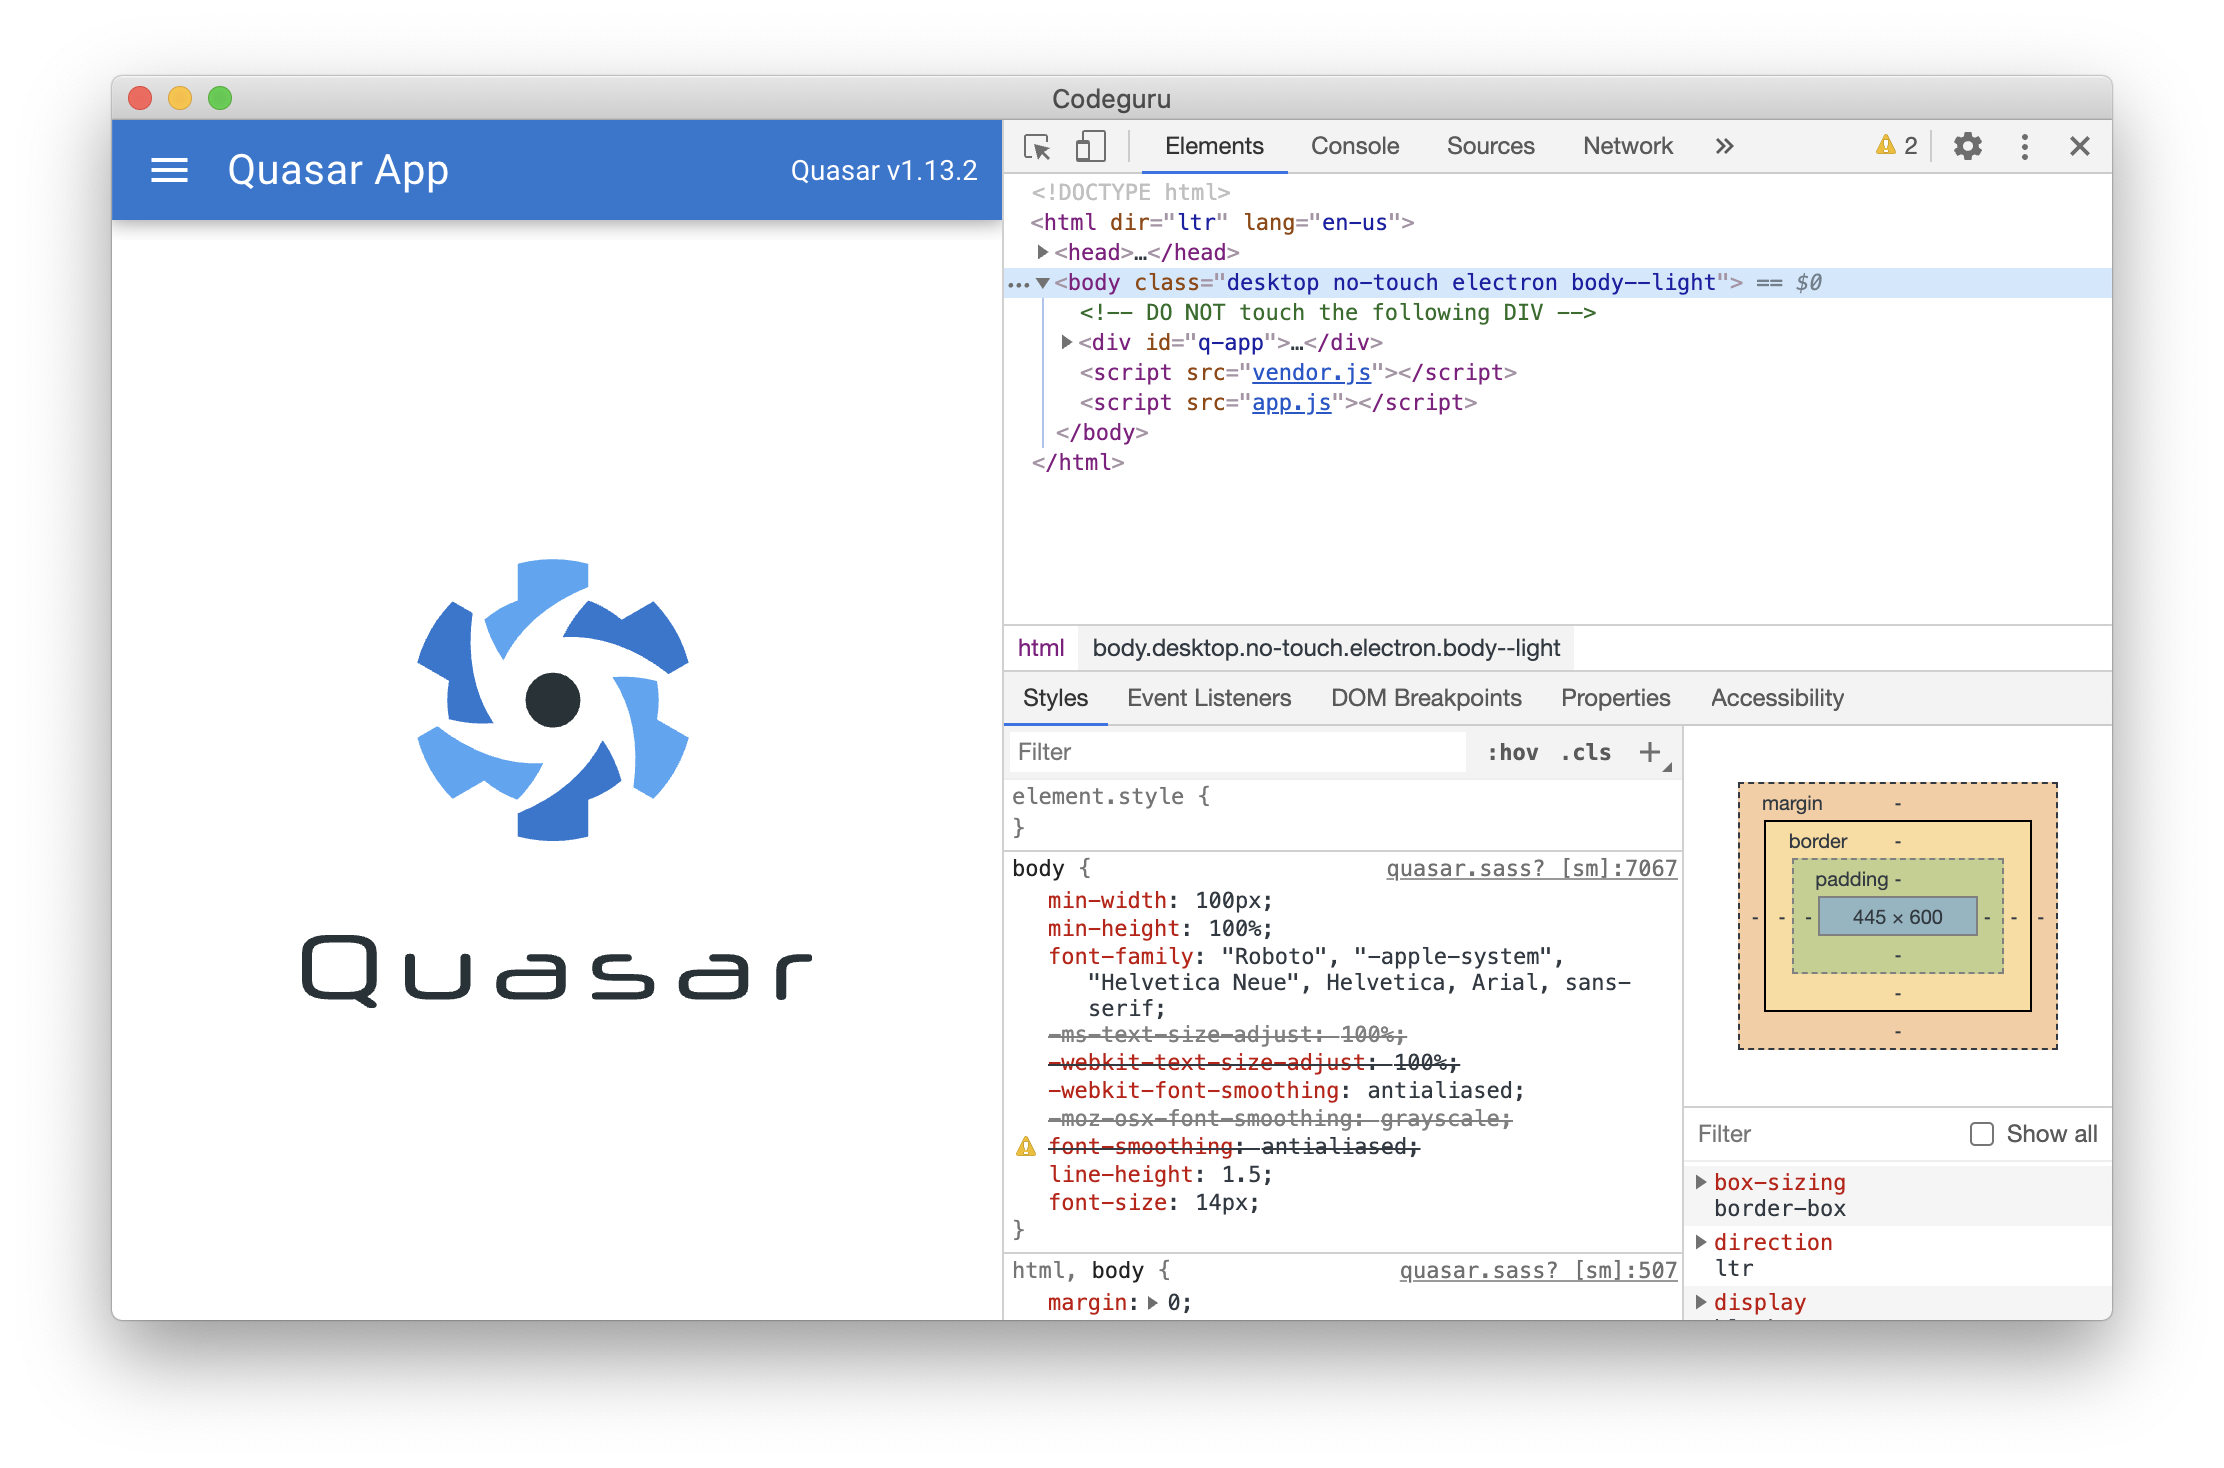Expand the box-sizing computed property
Screen dimensions: 2224x1468
click(1701, 1182)
